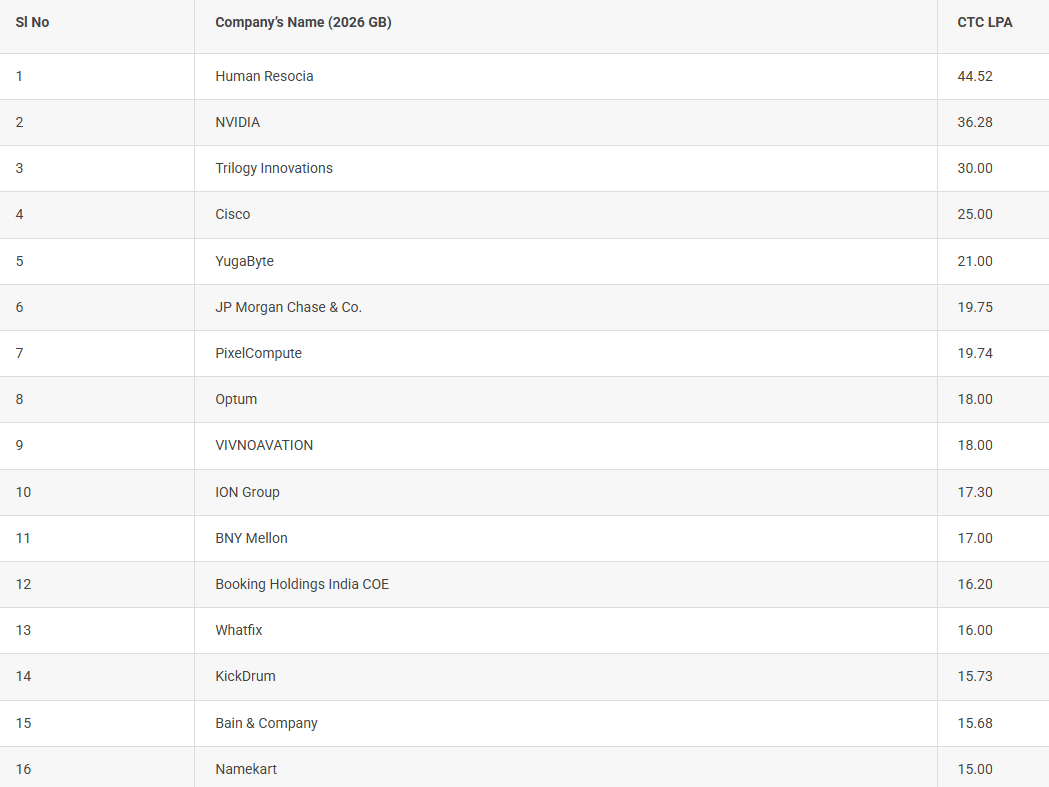1049x787 pixels.
Task: Select the BNY Mellon company name
Action: coord(251,538)
